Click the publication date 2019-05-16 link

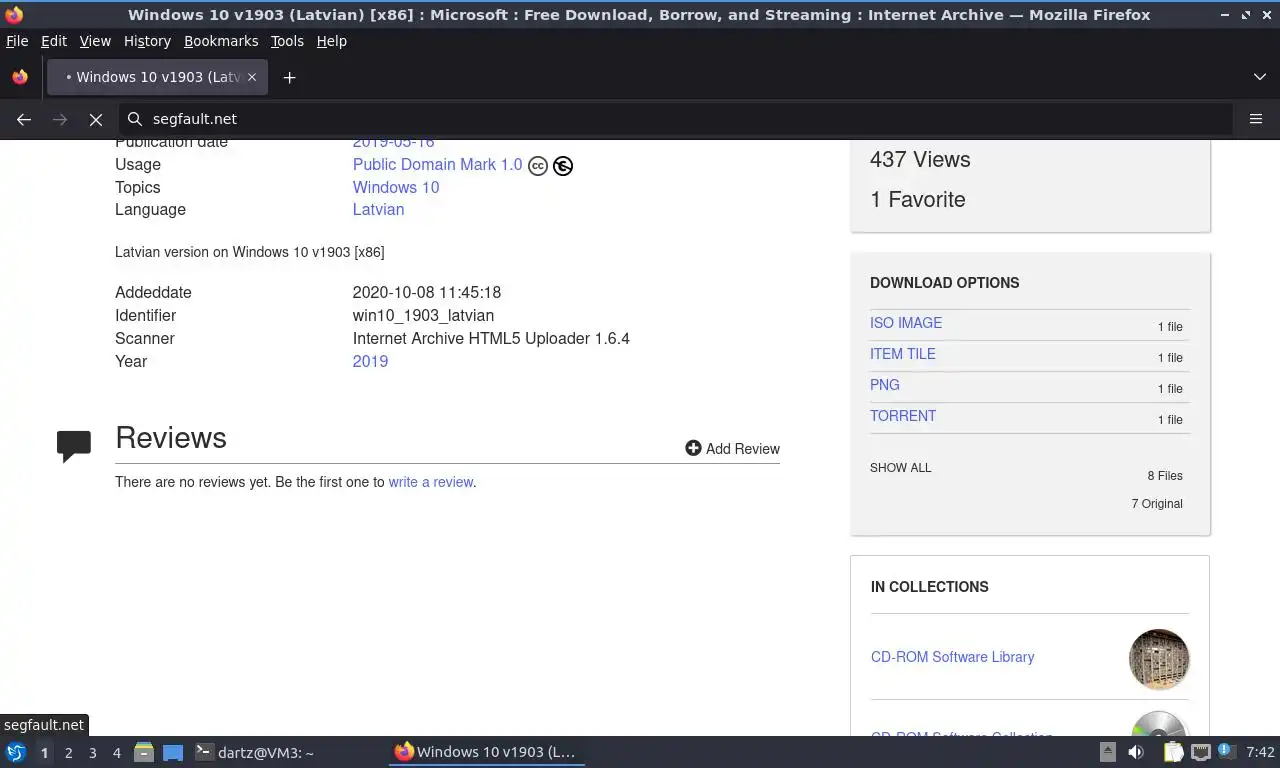393,143
